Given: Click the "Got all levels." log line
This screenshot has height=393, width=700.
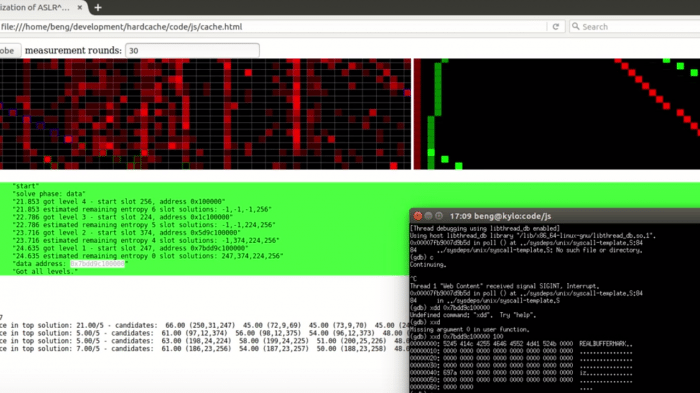Looking at the screenshot, I should [46, 272].
